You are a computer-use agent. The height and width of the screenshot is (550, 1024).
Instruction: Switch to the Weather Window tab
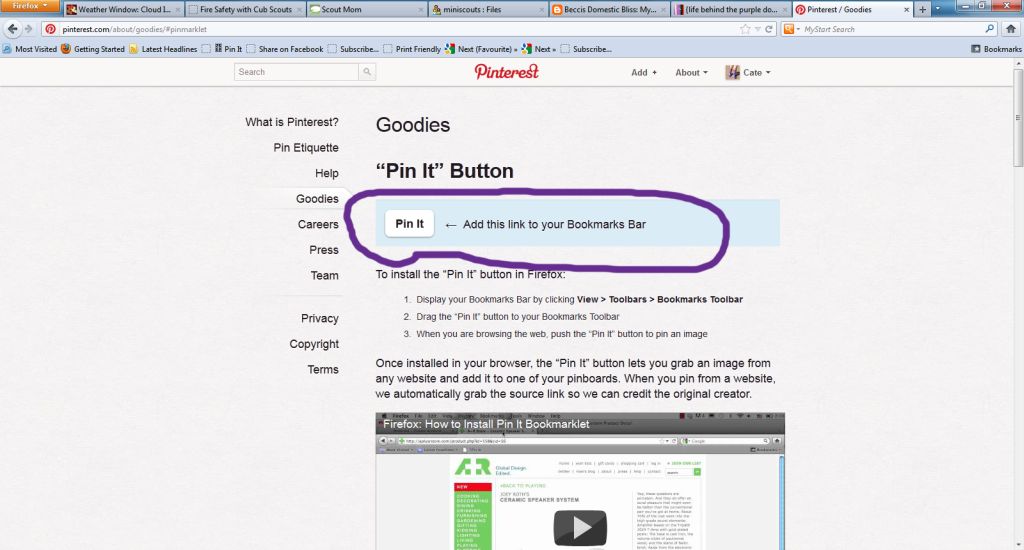click(x=123, y=10)
